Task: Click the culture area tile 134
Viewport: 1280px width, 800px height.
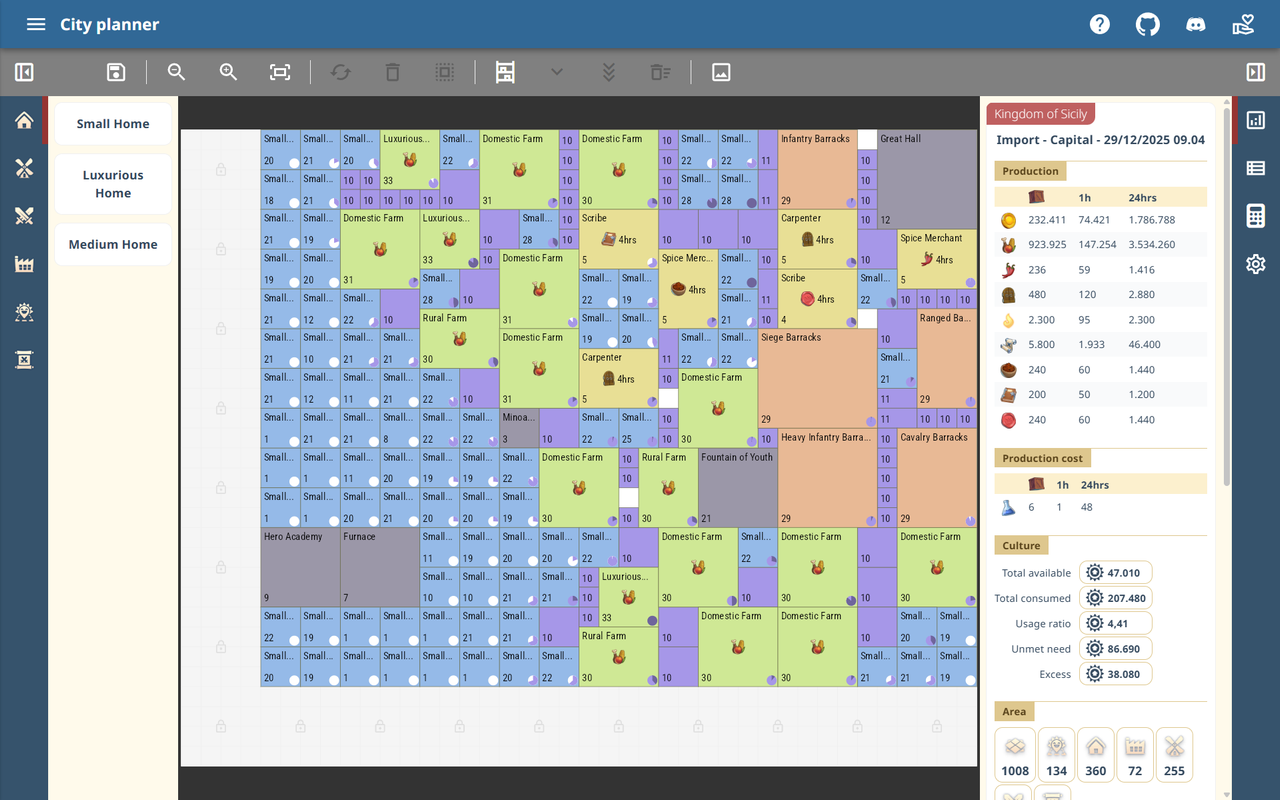Action: (x=1056, y=755)
